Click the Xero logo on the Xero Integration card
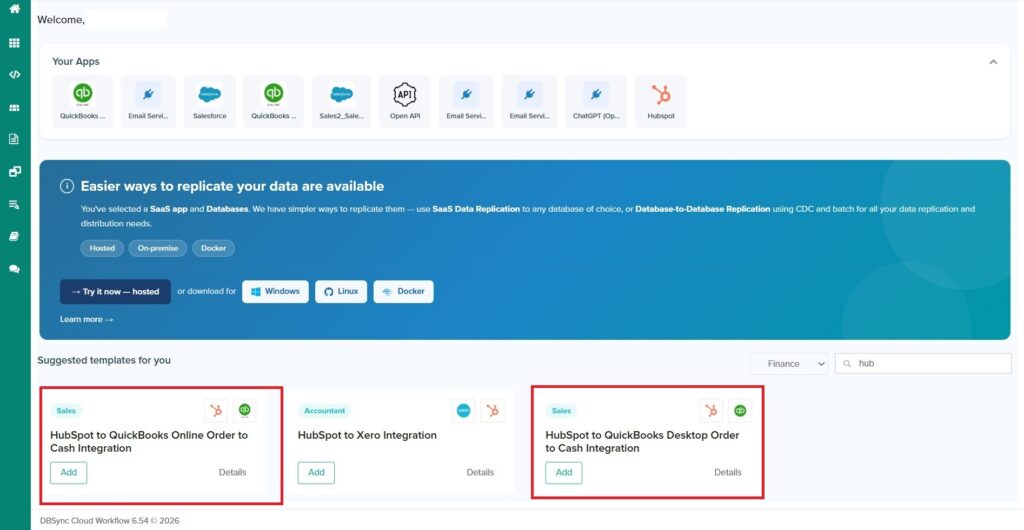This screenshot has height=530, width=1024. [x=463, y=411]
